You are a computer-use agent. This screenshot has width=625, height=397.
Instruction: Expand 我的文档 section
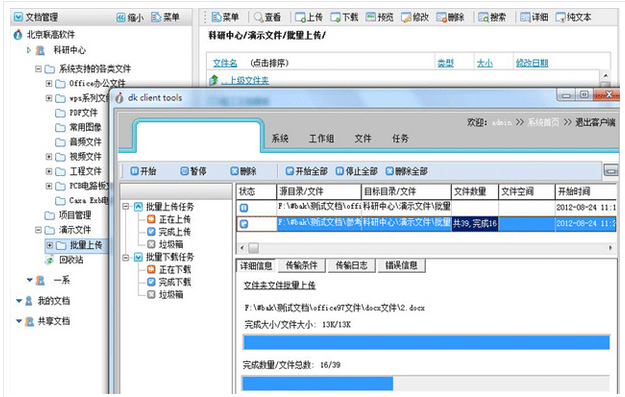click(x=19, y=301)
